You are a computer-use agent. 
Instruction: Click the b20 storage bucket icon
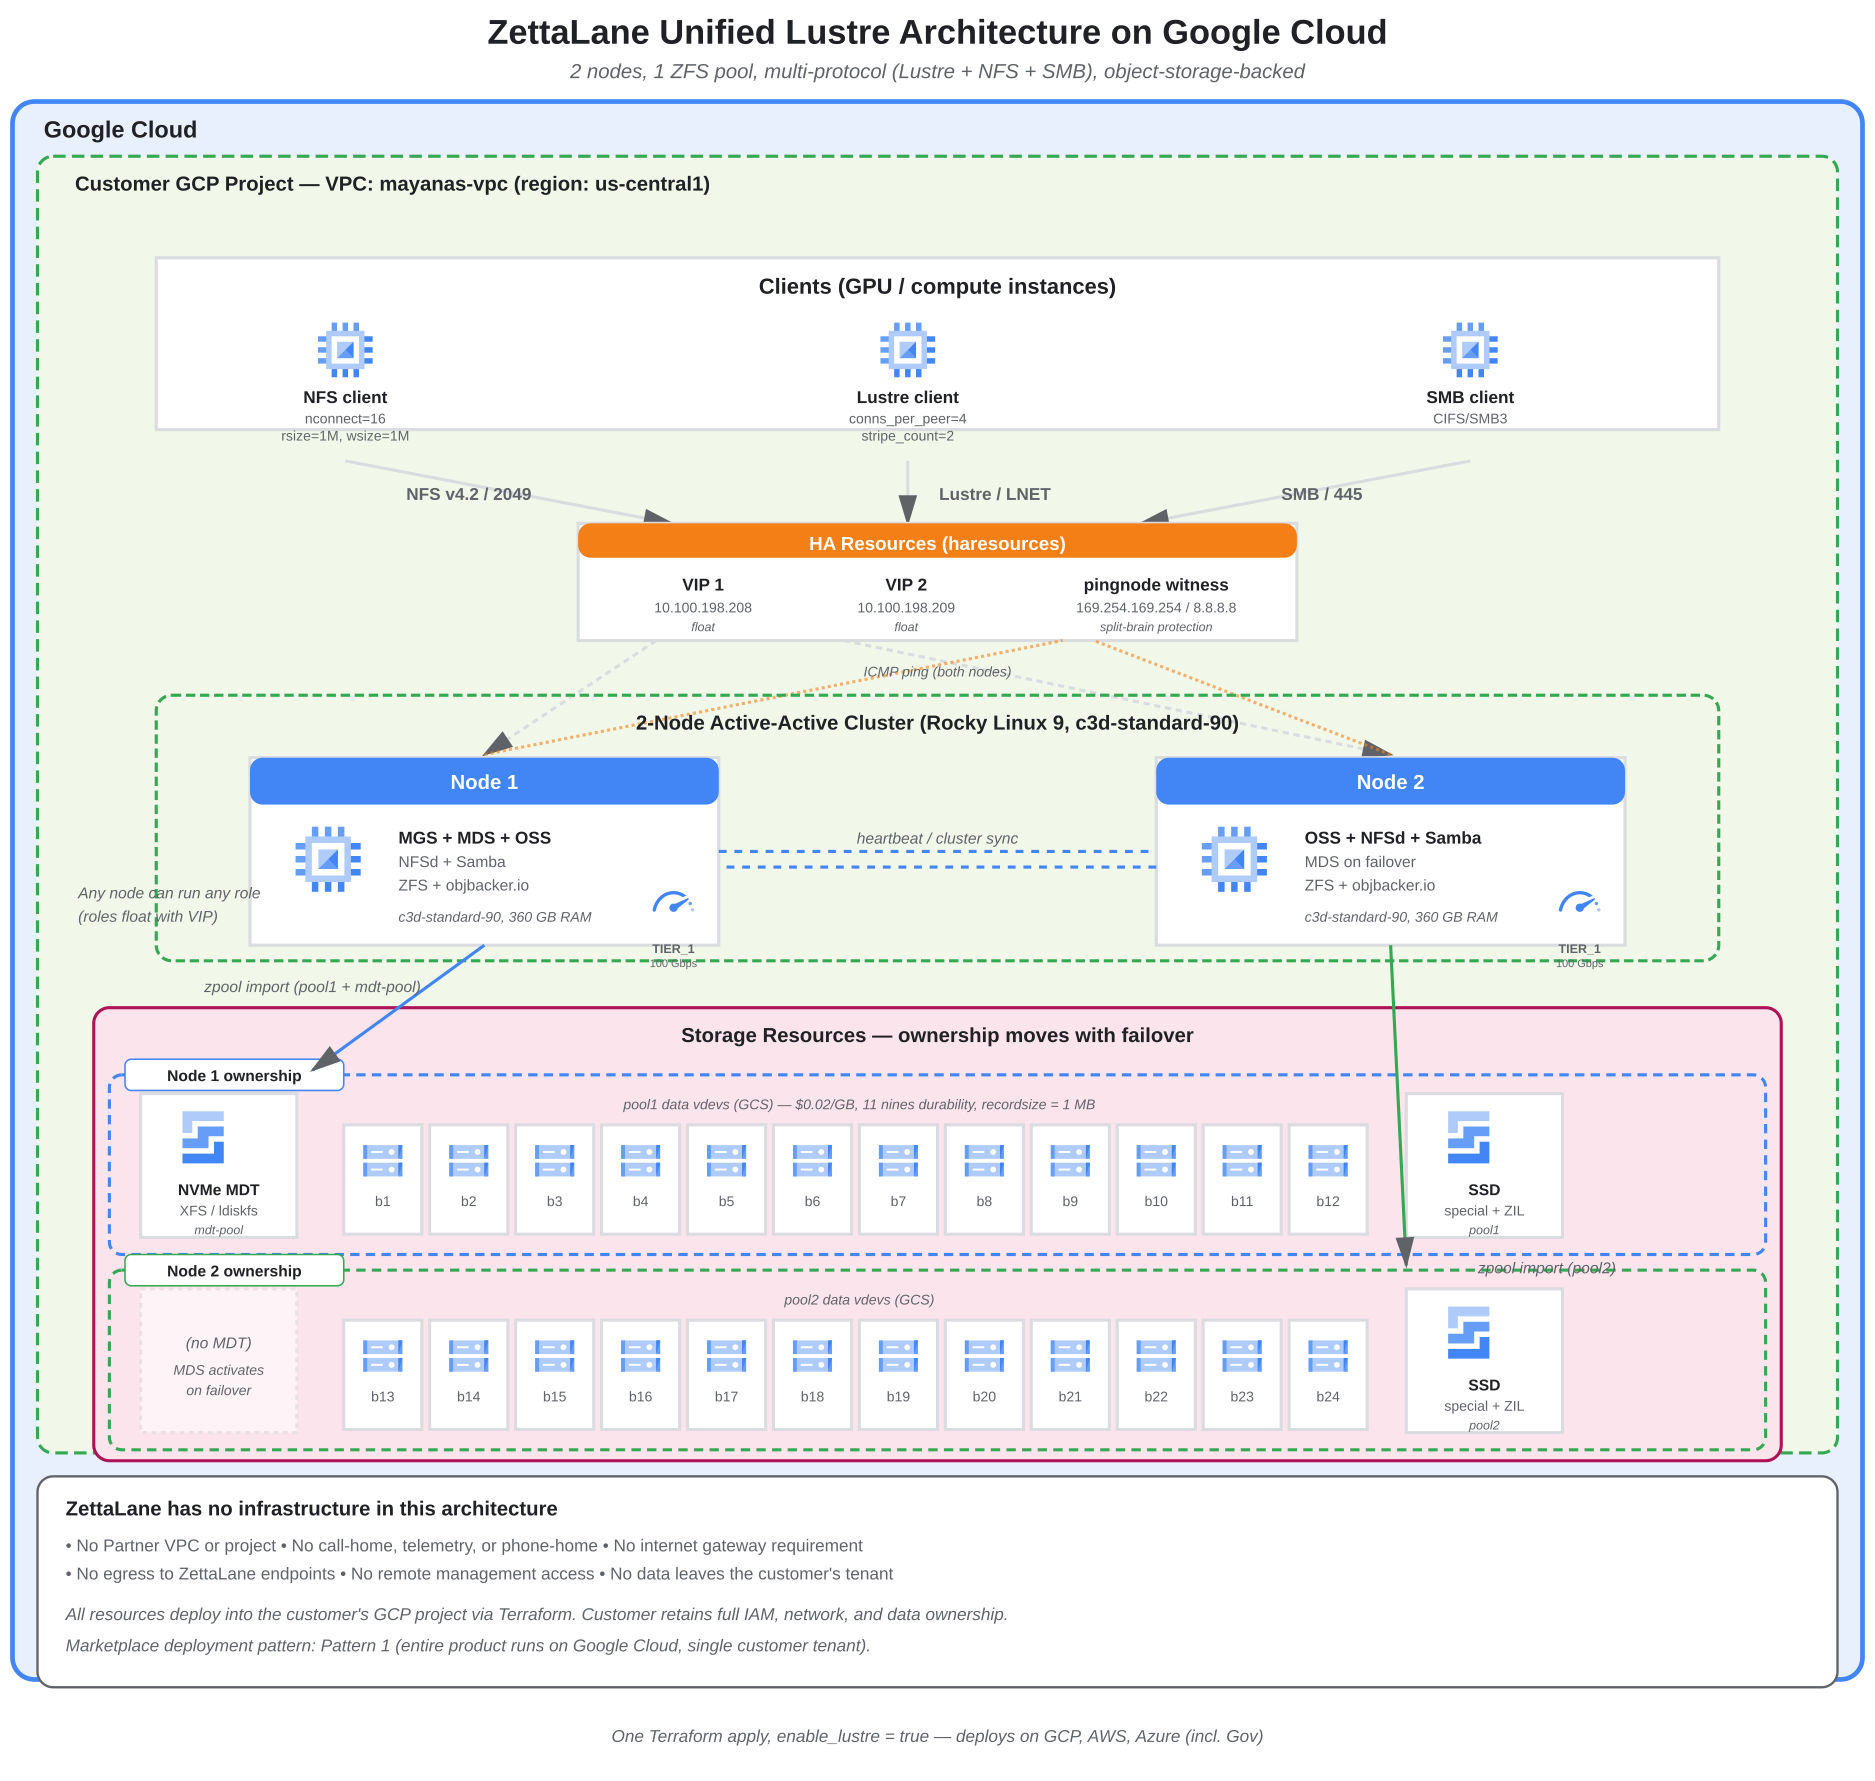point(984,1355)
